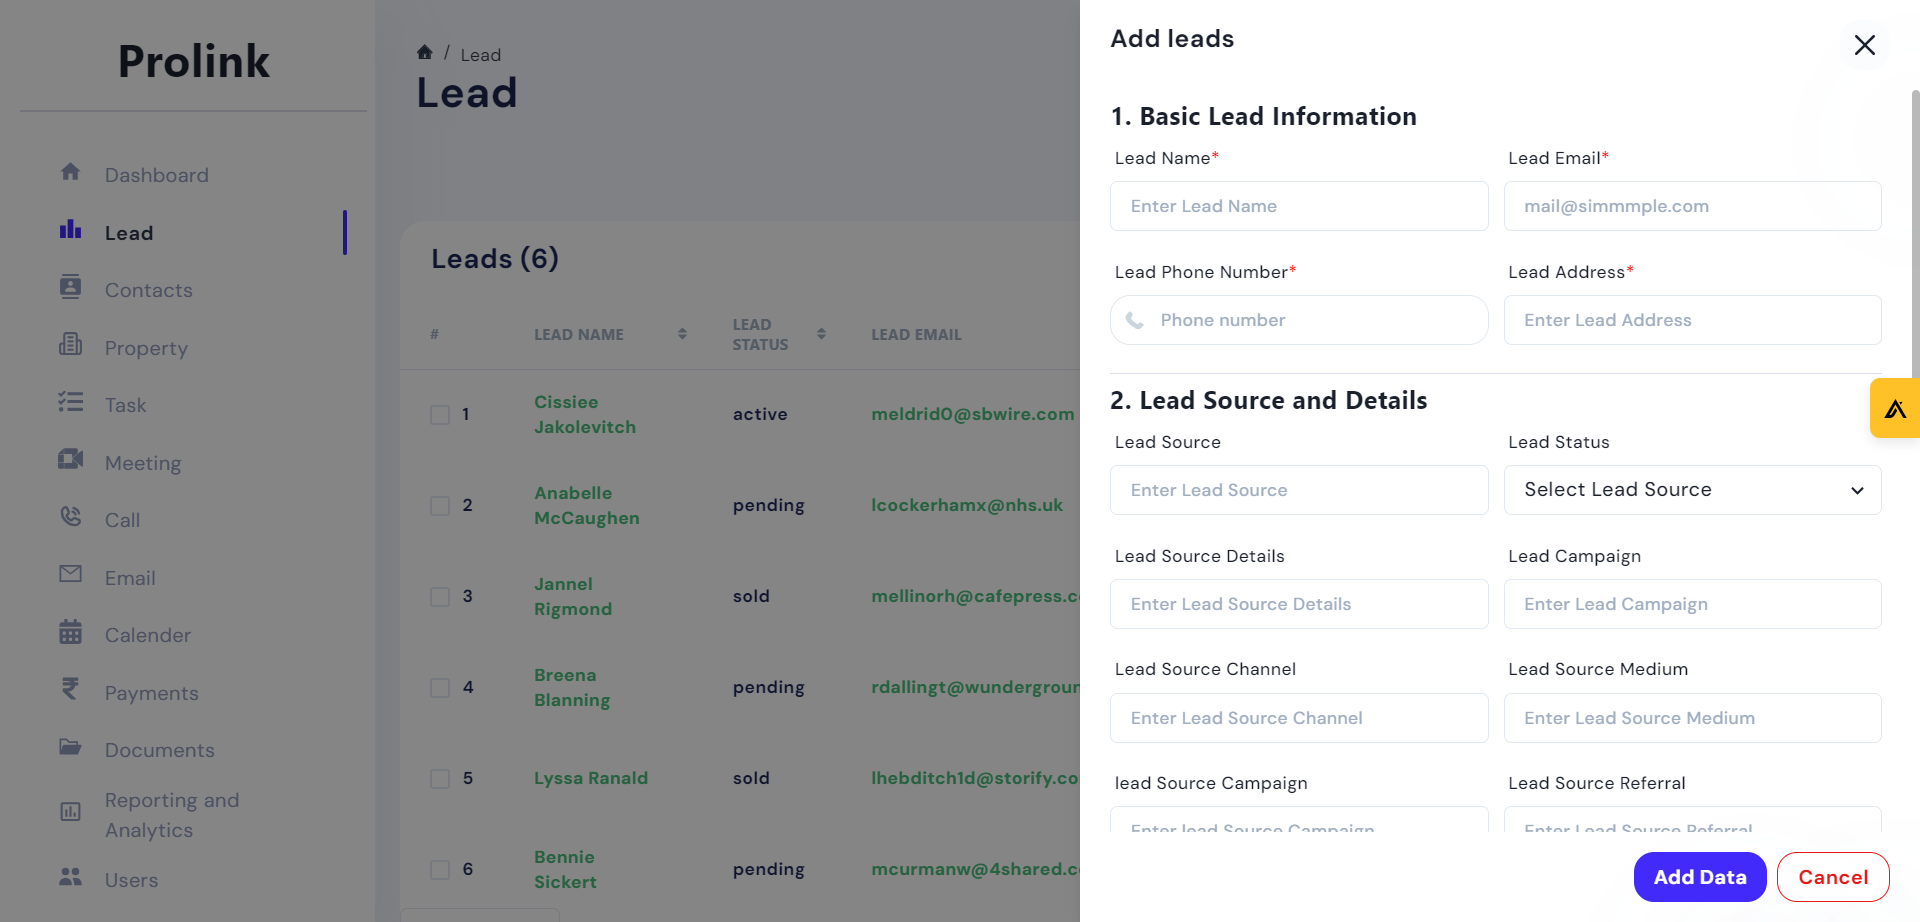
Task: Click the orange floating widget on right edge
Action: click(1896, 408)
